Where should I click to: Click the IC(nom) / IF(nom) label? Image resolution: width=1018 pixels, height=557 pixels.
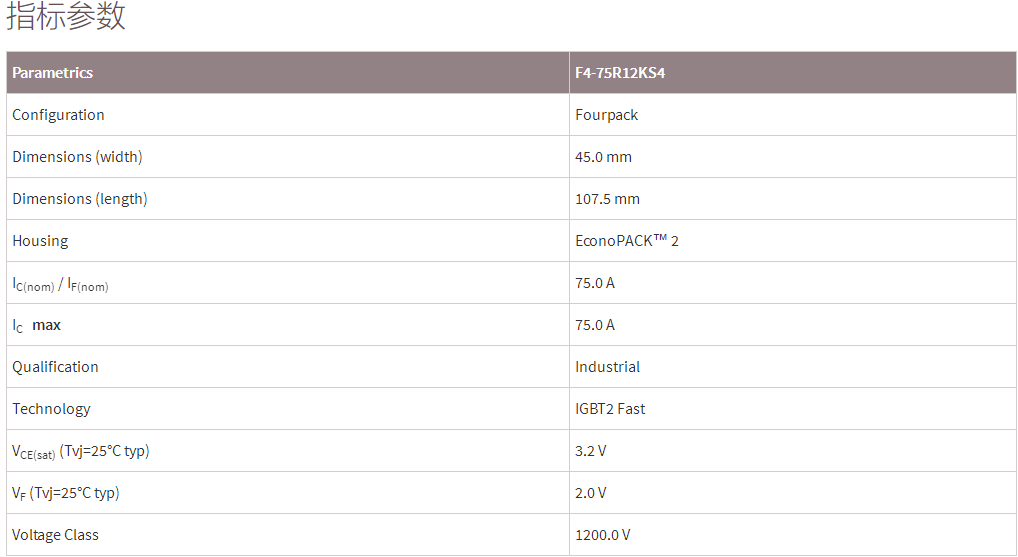(60, 284)
